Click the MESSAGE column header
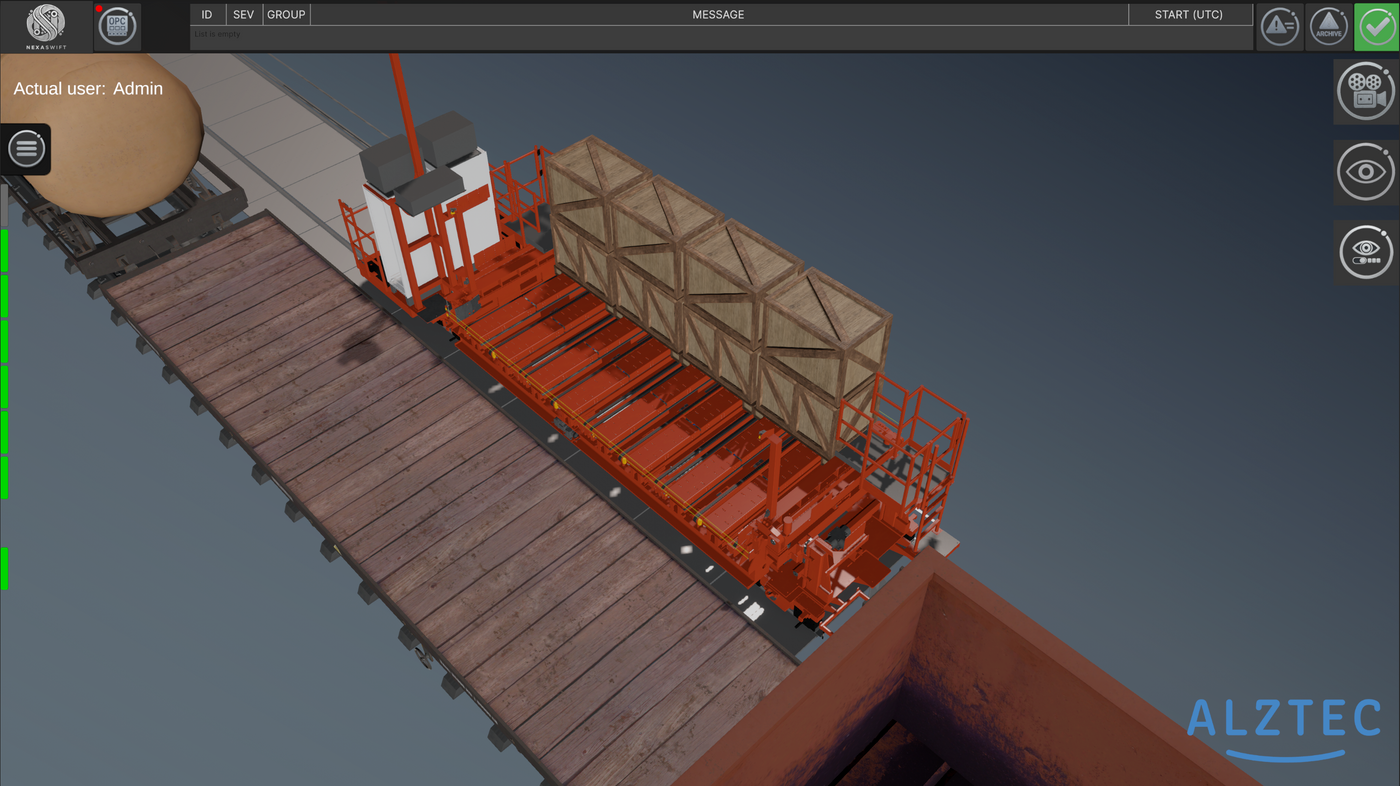Viewport: 1400px width, 786px height. [x=718, y=15]
